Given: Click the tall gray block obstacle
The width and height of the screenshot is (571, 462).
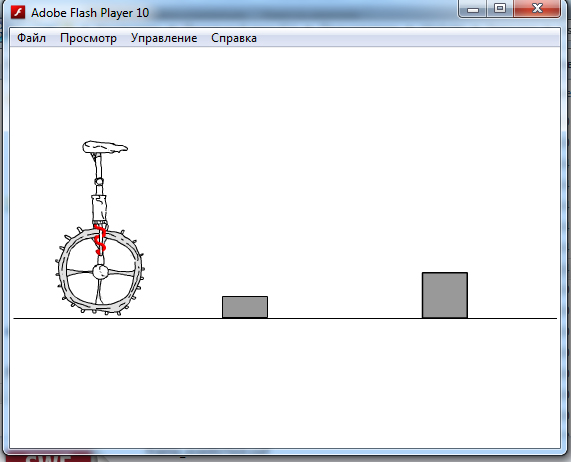Looking at the screenshot, I should click(445, 295).
